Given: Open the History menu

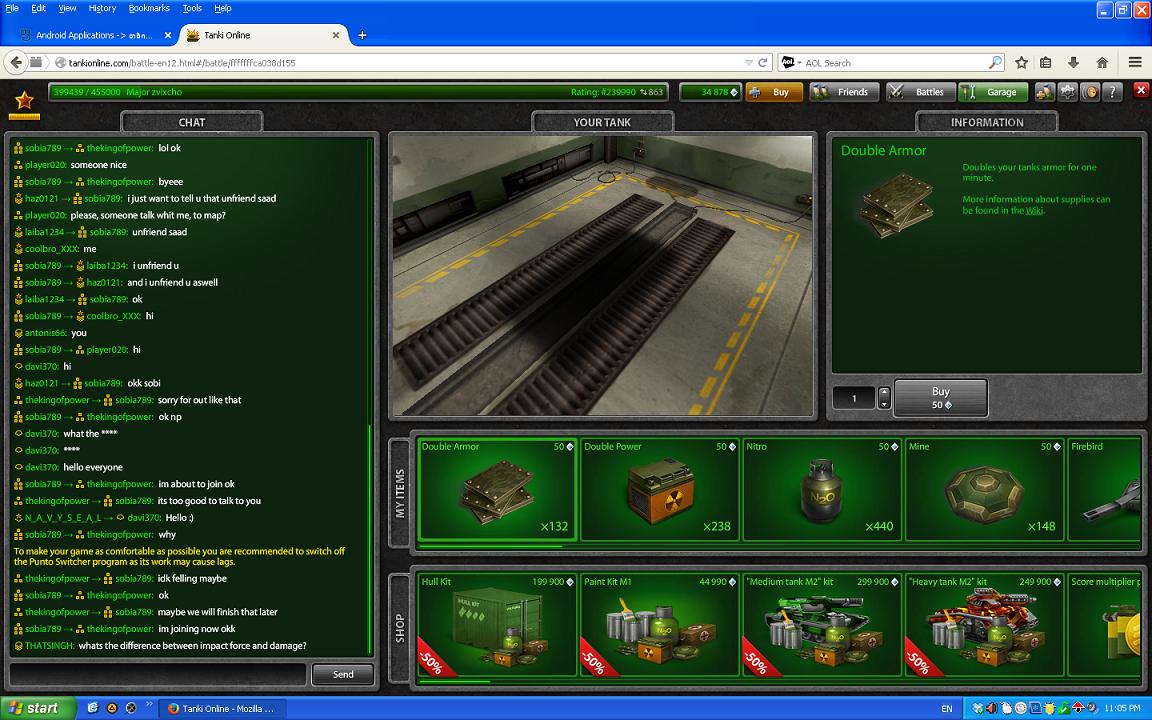Looking at the screenshot, I should [x=102, y=8].
